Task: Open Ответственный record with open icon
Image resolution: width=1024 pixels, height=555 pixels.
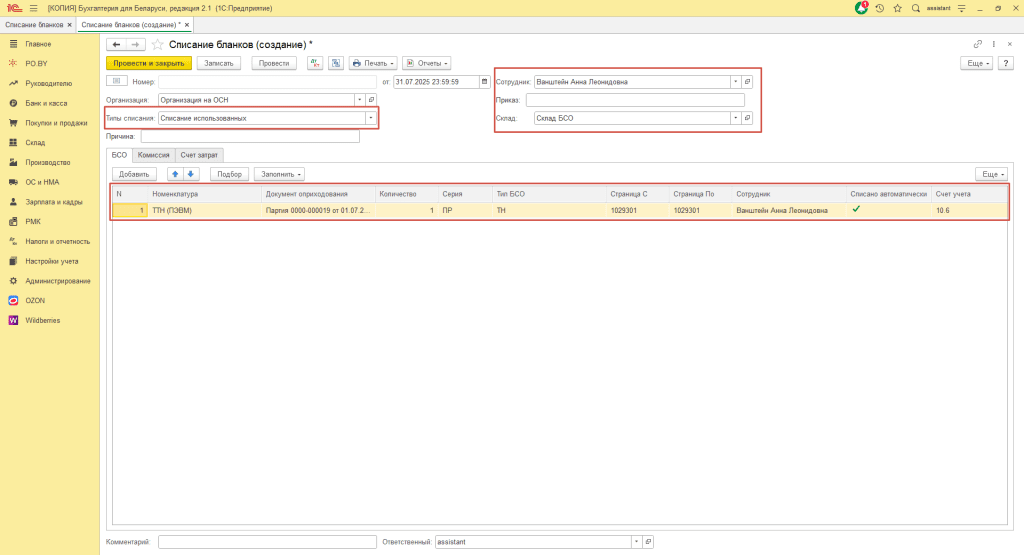Action: (648, 542)
